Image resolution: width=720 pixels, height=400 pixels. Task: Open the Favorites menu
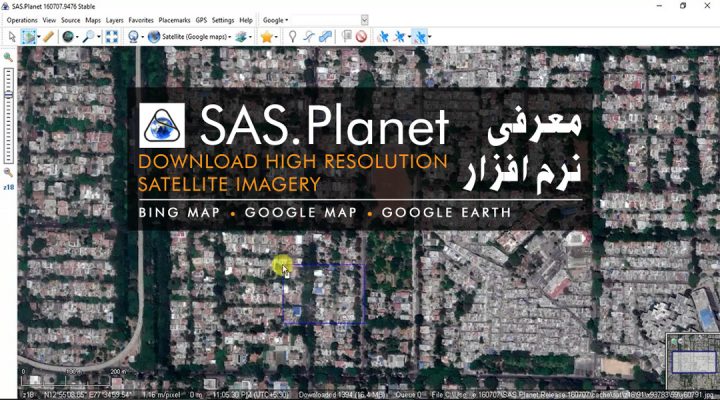tap(141, 20)
